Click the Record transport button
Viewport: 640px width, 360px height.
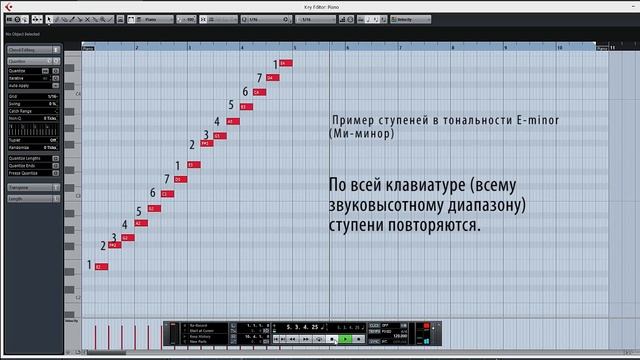click(358, 339)
